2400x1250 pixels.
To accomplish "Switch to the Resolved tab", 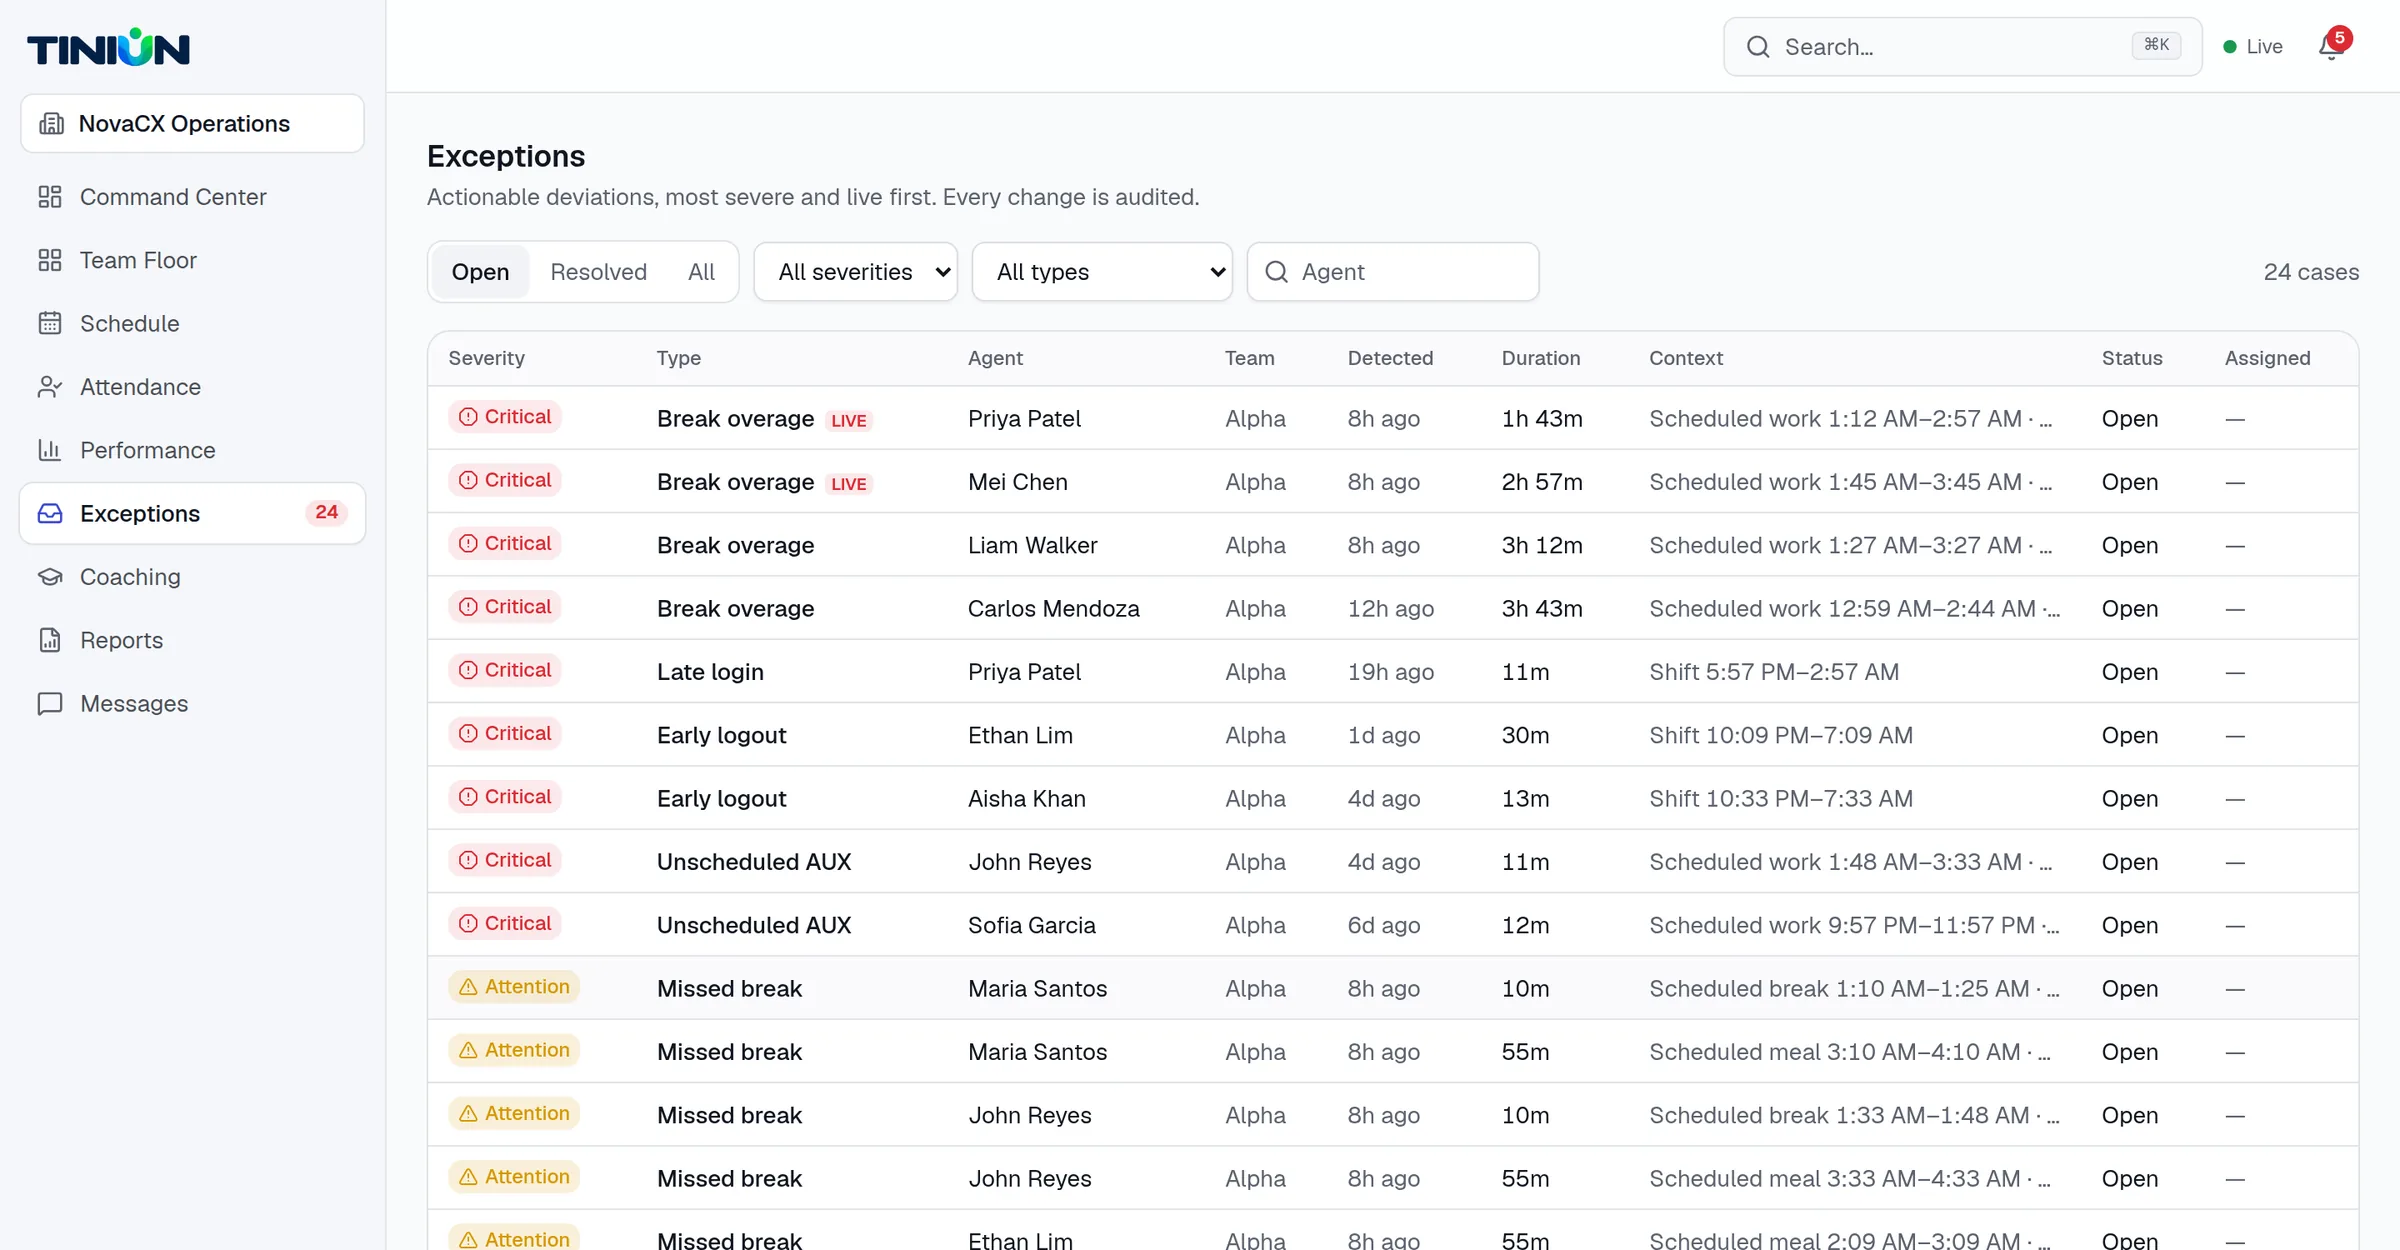I will pyautogui.click(x=598, y=272).
